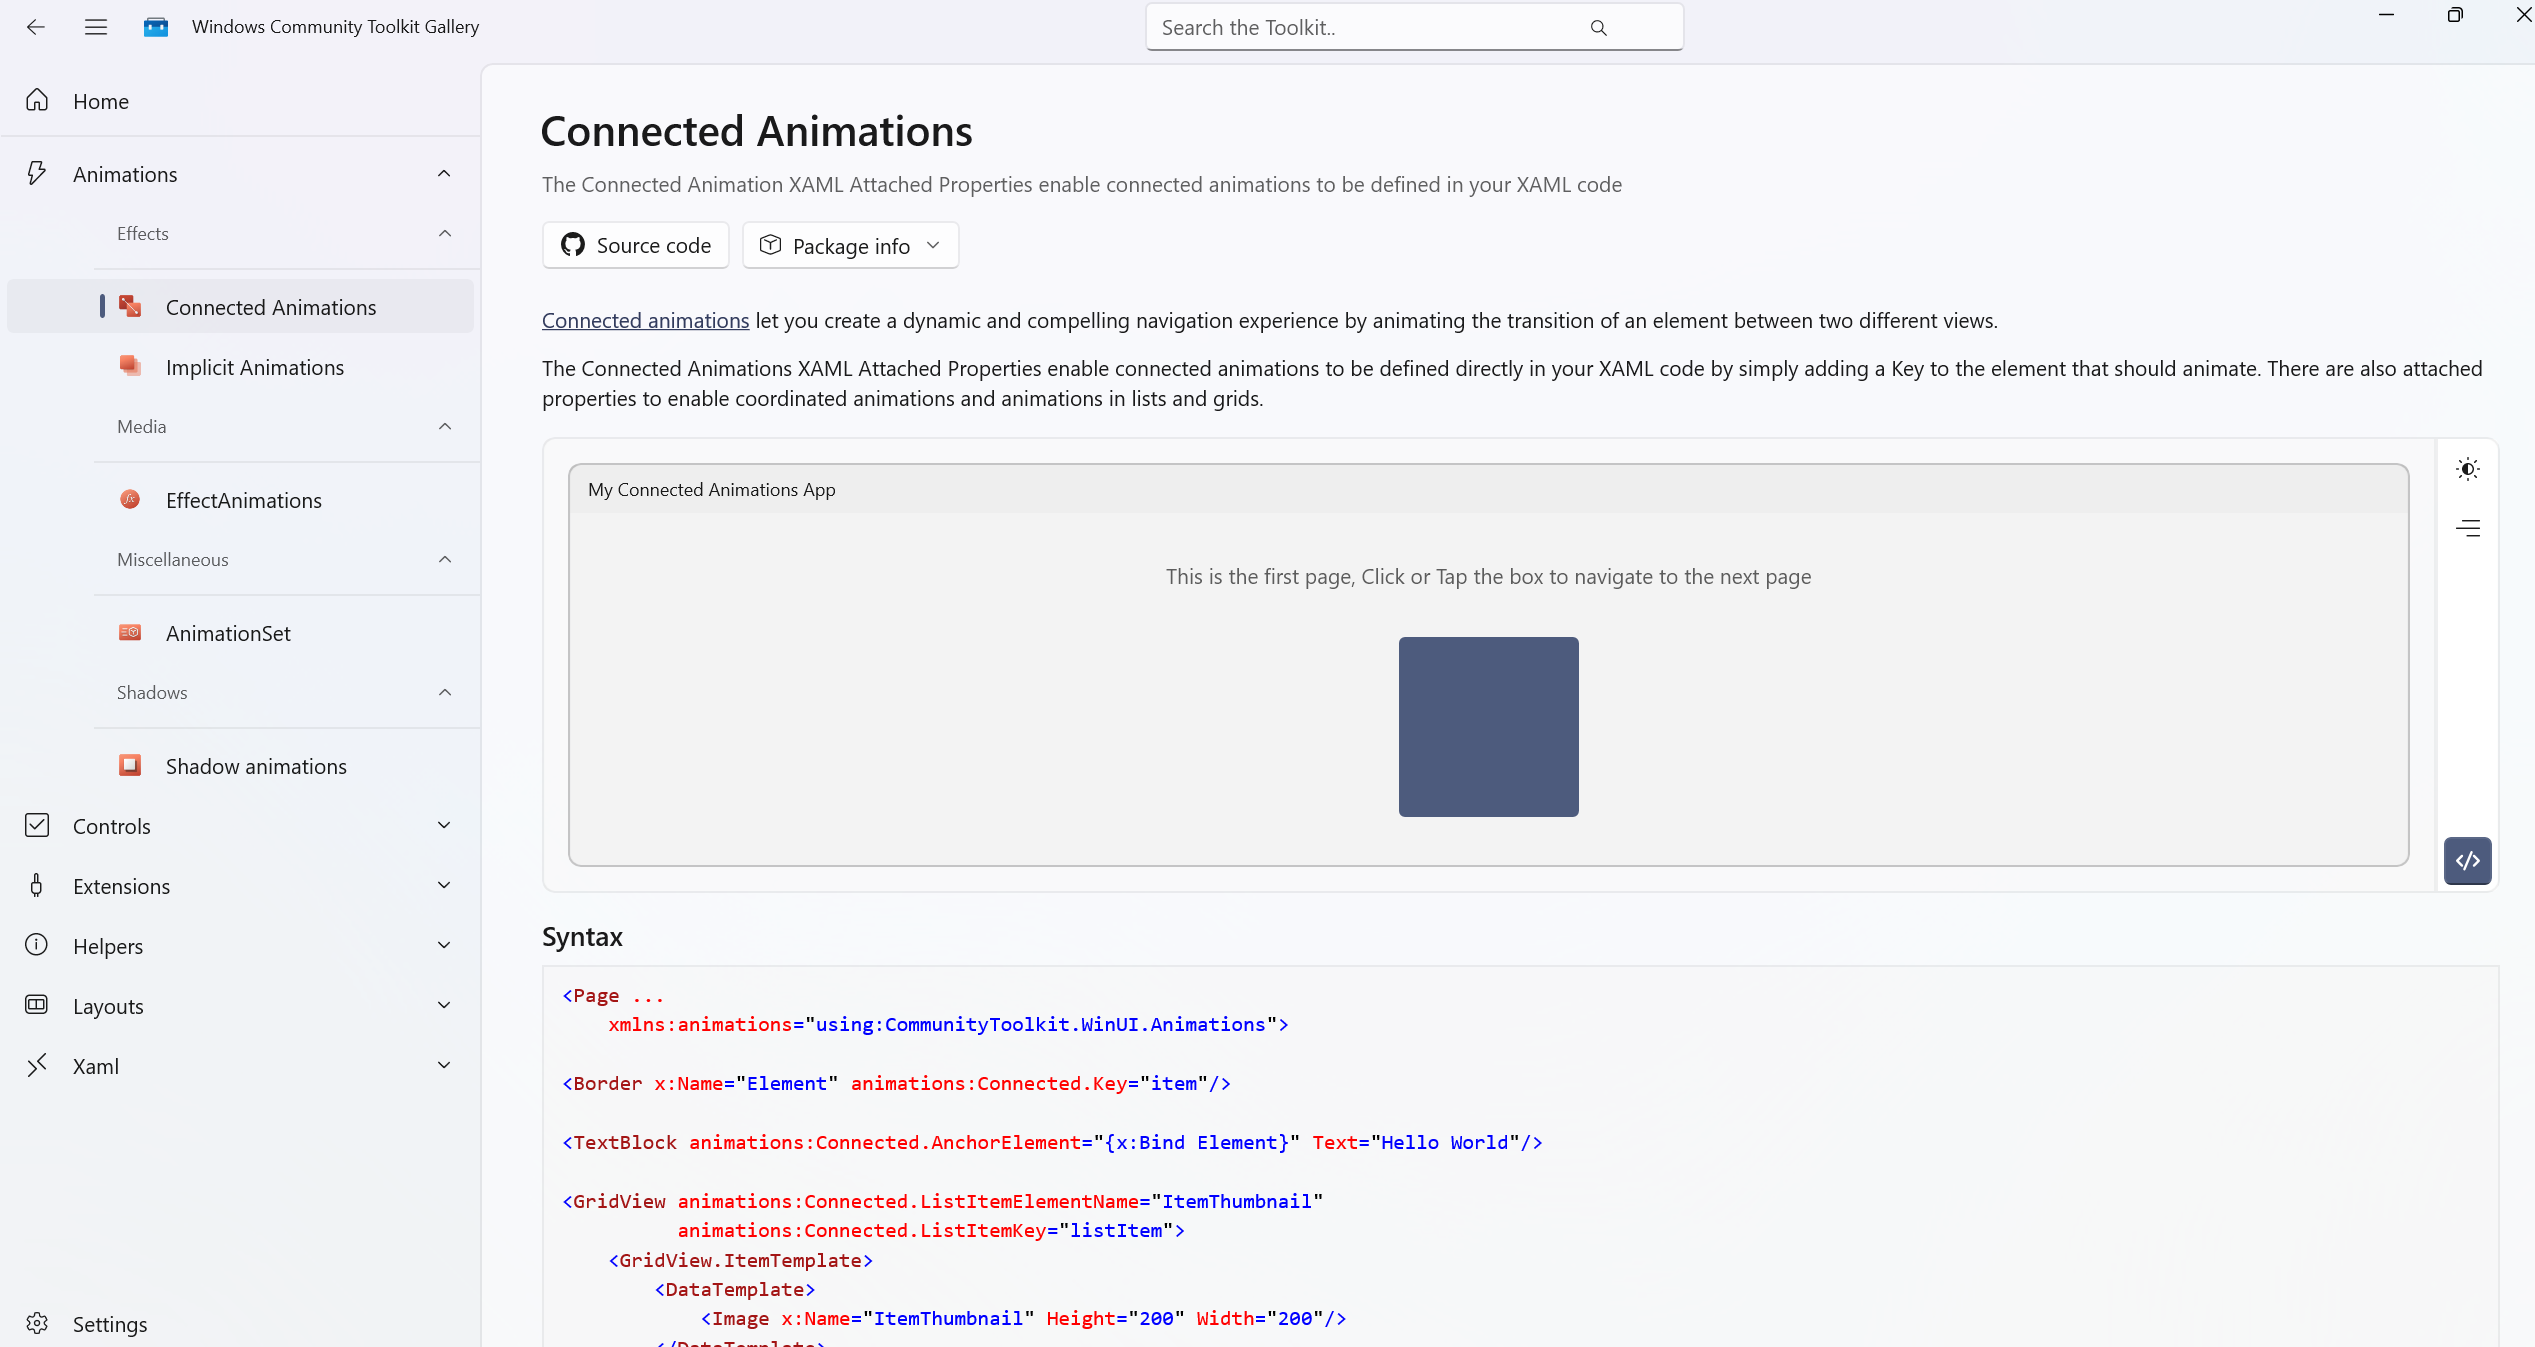Screen dimensions: 2535x1347
Task: Expand the Helpers section chevron
Action: (x=444, y=945)
